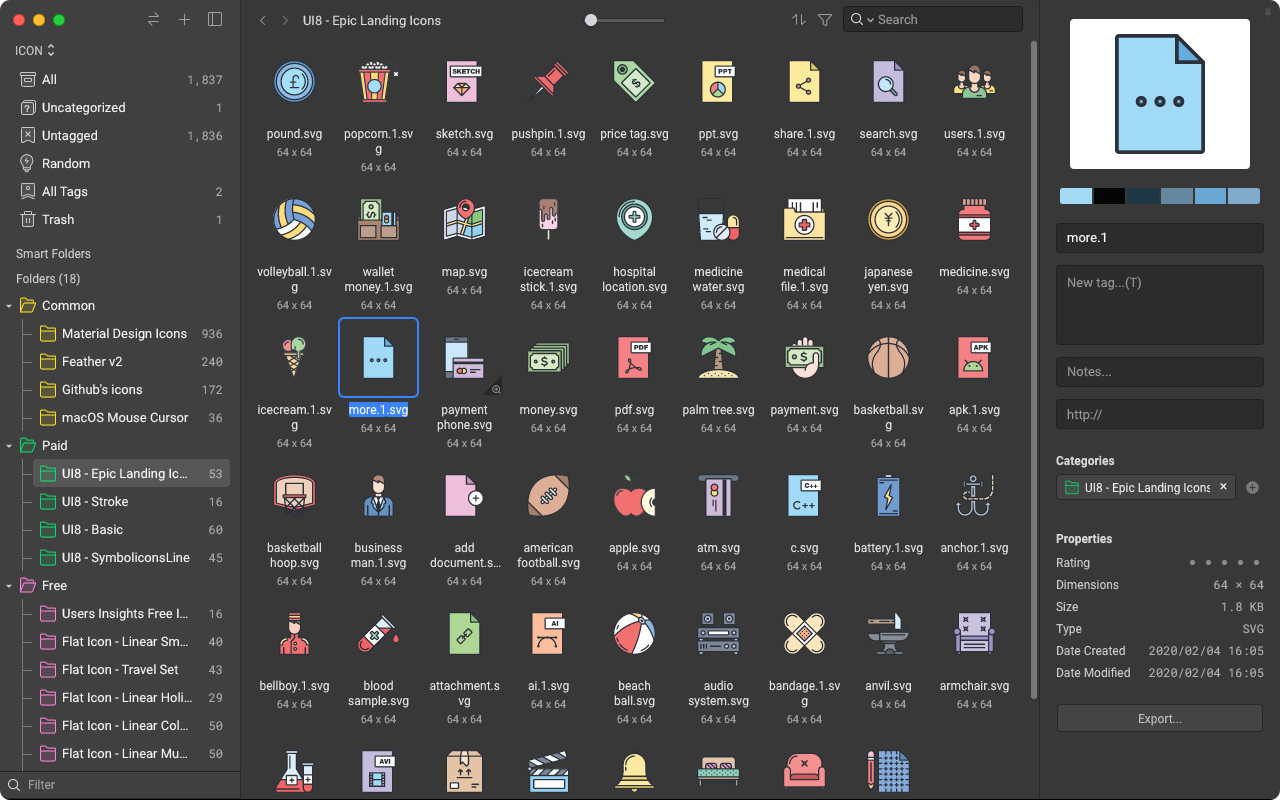Viewport: 1280px width, 800px height.
Task: Collapse the Common folders group
Action: (x=8, y=305)
